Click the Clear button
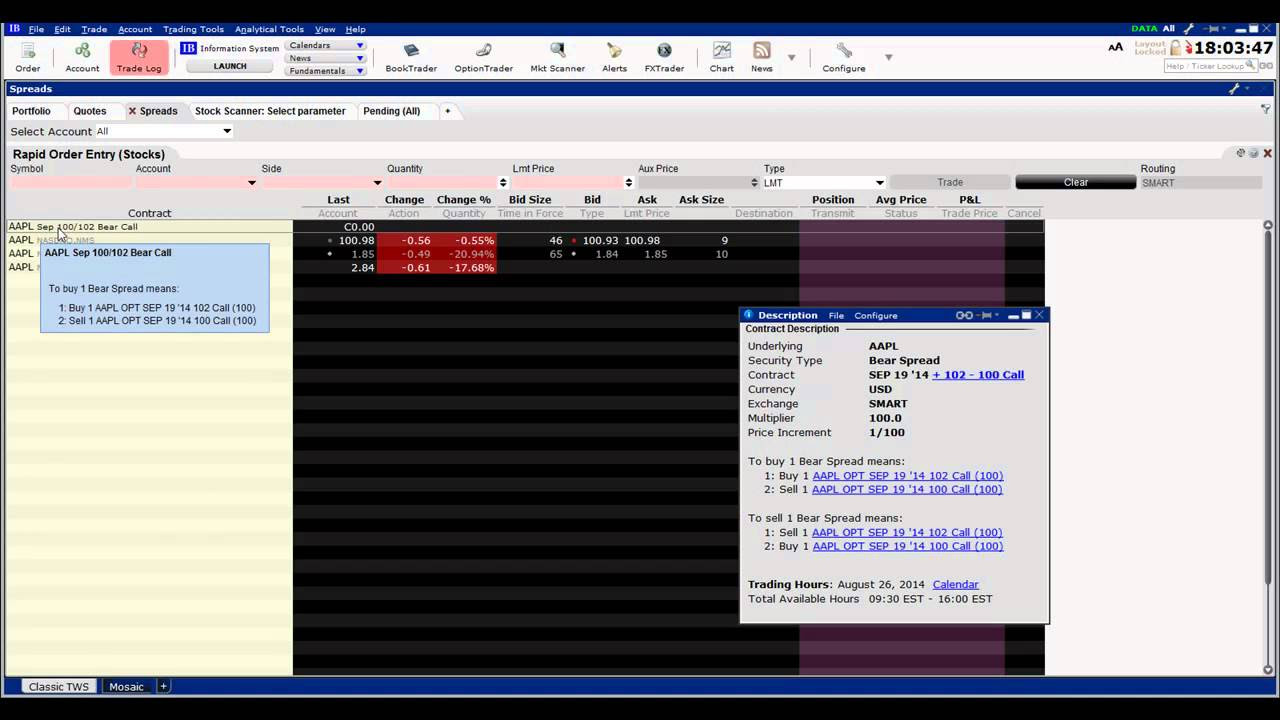The width and height of the screenshot is (1280, 720). pos(1076,182)
